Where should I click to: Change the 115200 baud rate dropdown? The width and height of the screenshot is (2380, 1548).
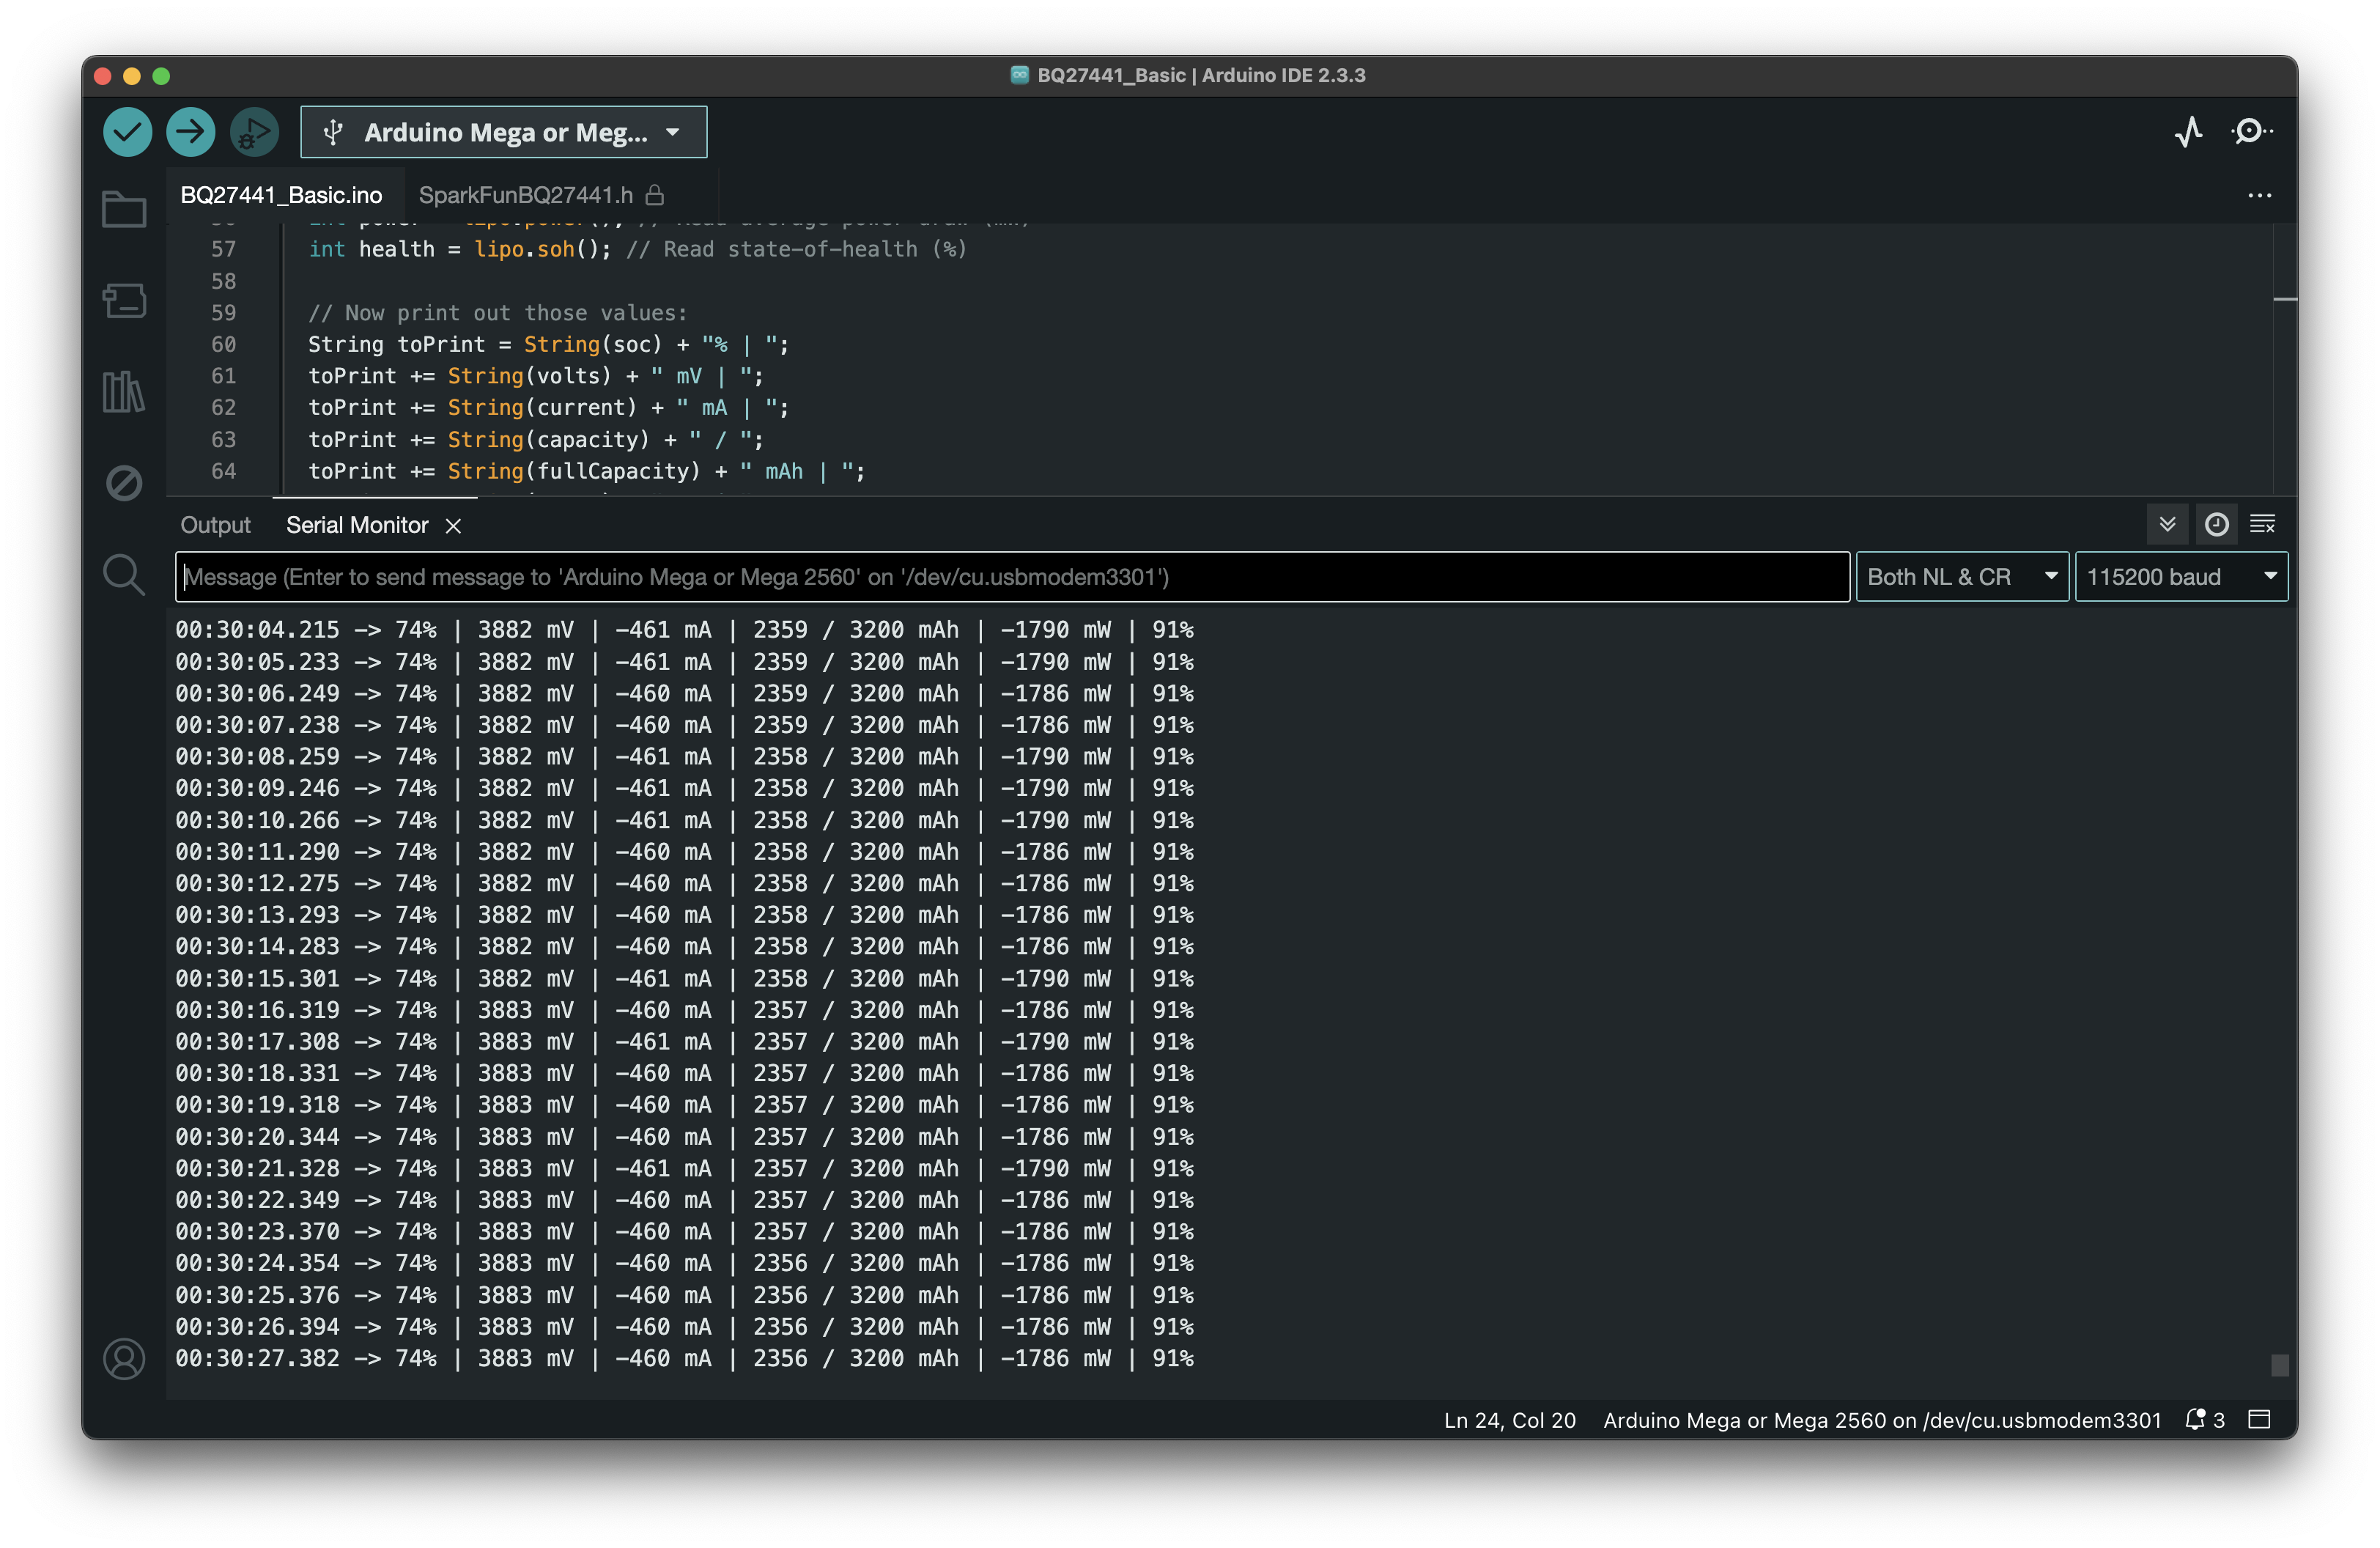click(x=2180, y=577)
